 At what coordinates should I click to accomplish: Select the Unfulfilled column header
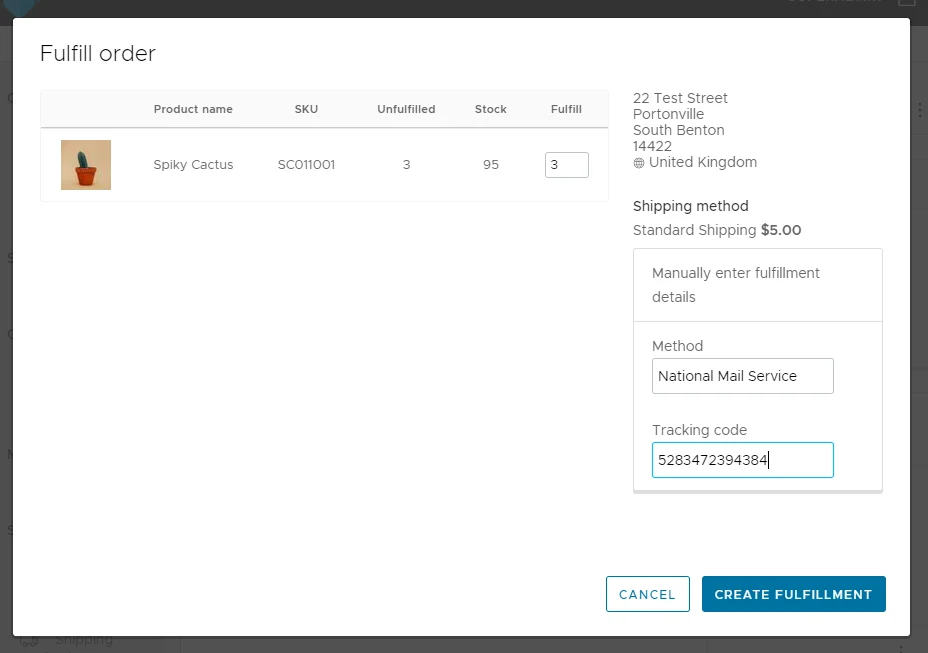point(406,109)
